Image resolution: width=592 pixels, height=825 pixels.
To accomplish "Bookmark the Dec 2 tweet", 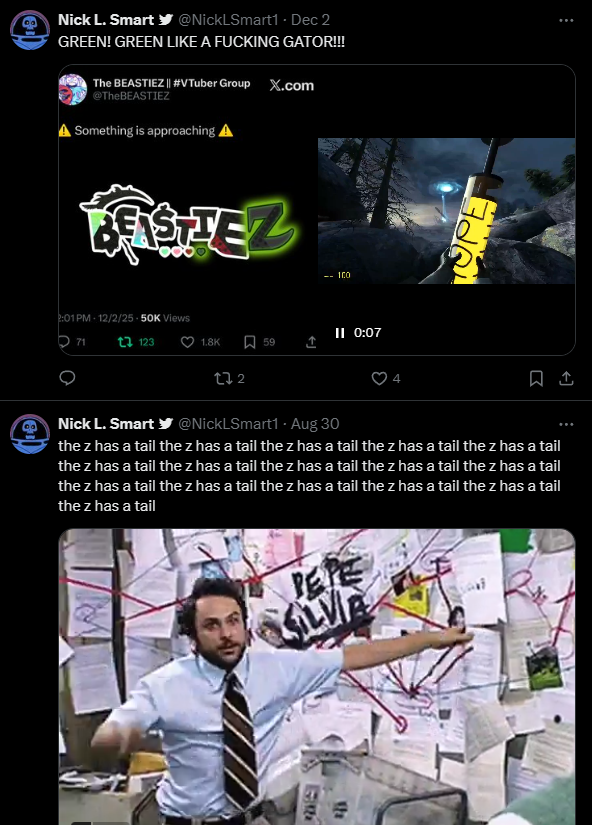I will pyautogui.click(x=536, y=378).
